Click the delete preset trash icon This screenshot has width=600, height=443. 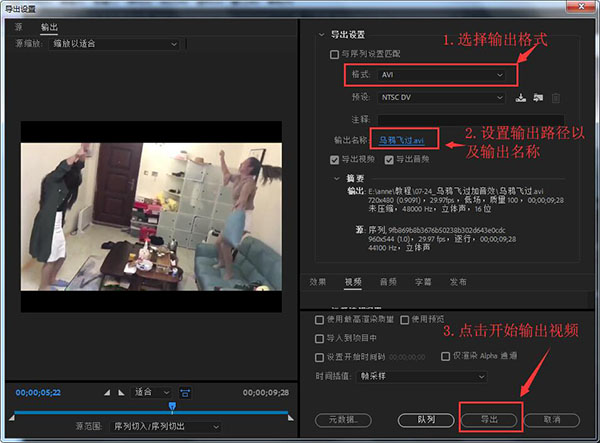click(556, 98)
